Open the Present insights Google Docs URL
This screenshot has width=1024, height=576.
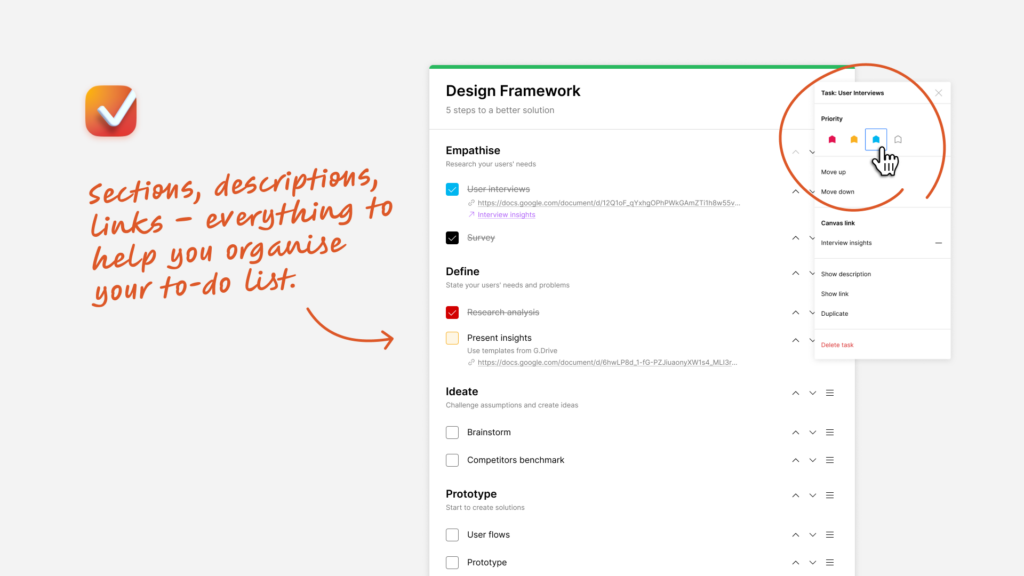point(607,362)
